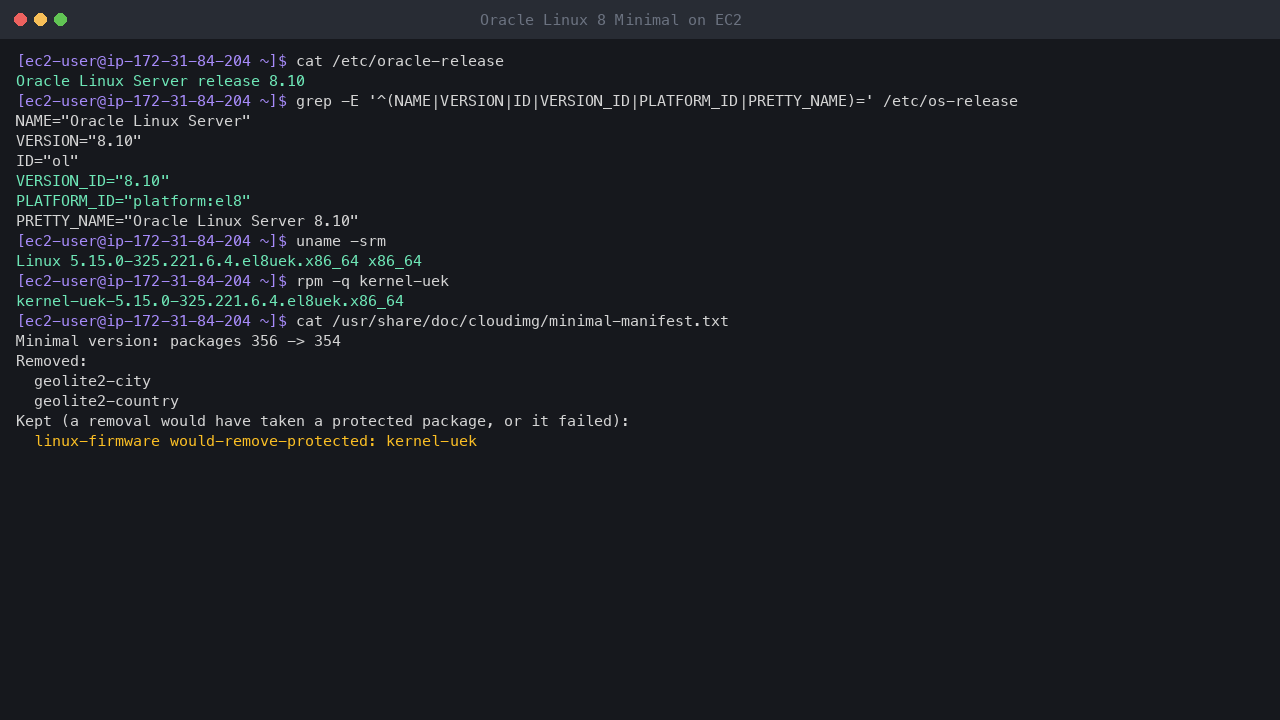
Task: Select the "Oracle Linux Server release 8.10" output line
Action: pyautogui.click(x=160, y=81)
